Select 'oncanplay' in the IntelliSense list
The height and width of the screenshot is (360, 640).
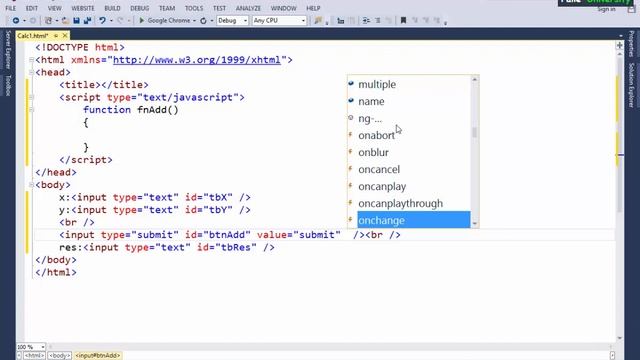pos(409,186)
